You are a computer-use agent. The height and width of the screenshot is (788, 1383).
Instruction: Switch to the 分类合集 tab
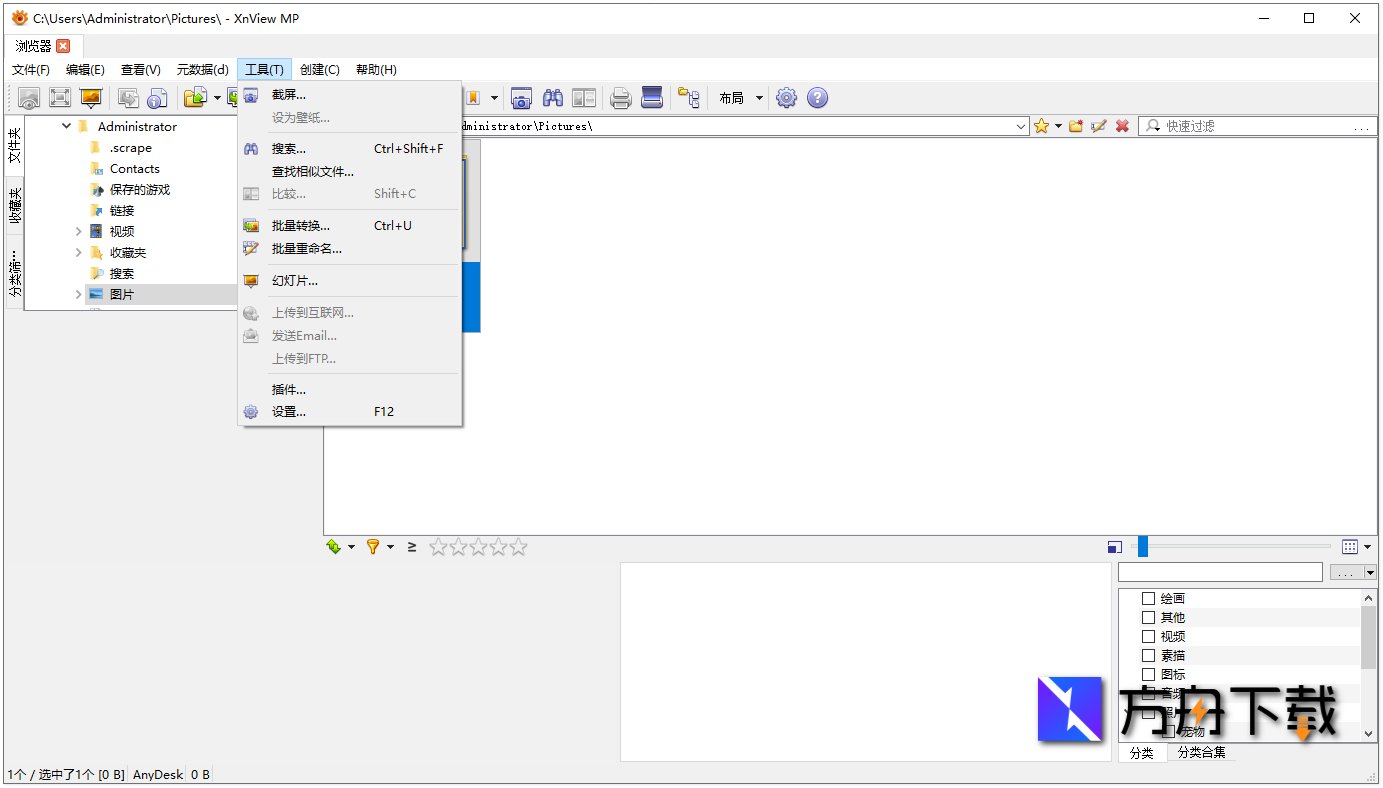click(1200, 753)
